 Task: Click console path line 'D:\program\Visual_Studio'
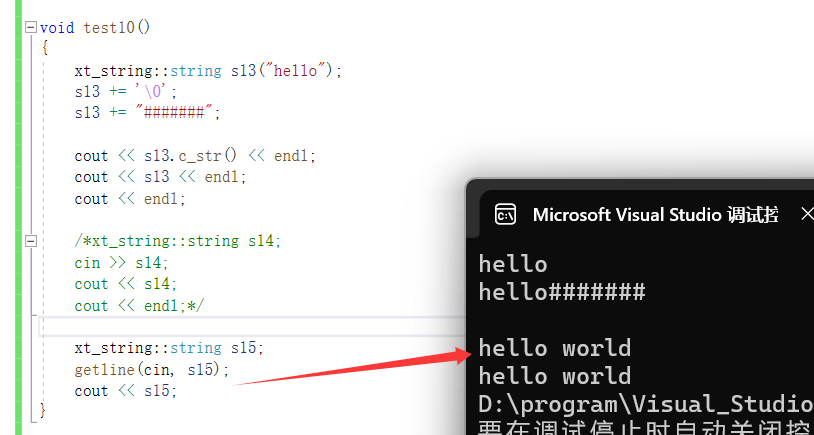[x=646, y=404]
